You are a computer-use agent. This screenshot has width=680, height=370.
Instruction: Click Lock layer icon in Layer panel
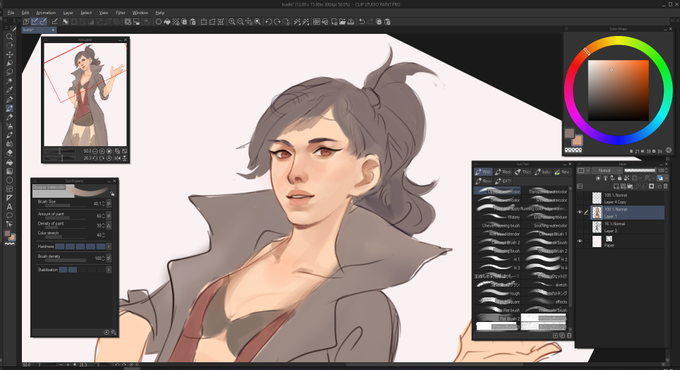pos(619,178)
